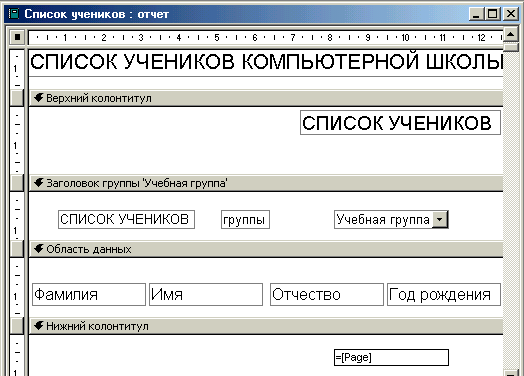Select the Нижний колонтитул section bar
524x376 pixels.
(266, 326)
